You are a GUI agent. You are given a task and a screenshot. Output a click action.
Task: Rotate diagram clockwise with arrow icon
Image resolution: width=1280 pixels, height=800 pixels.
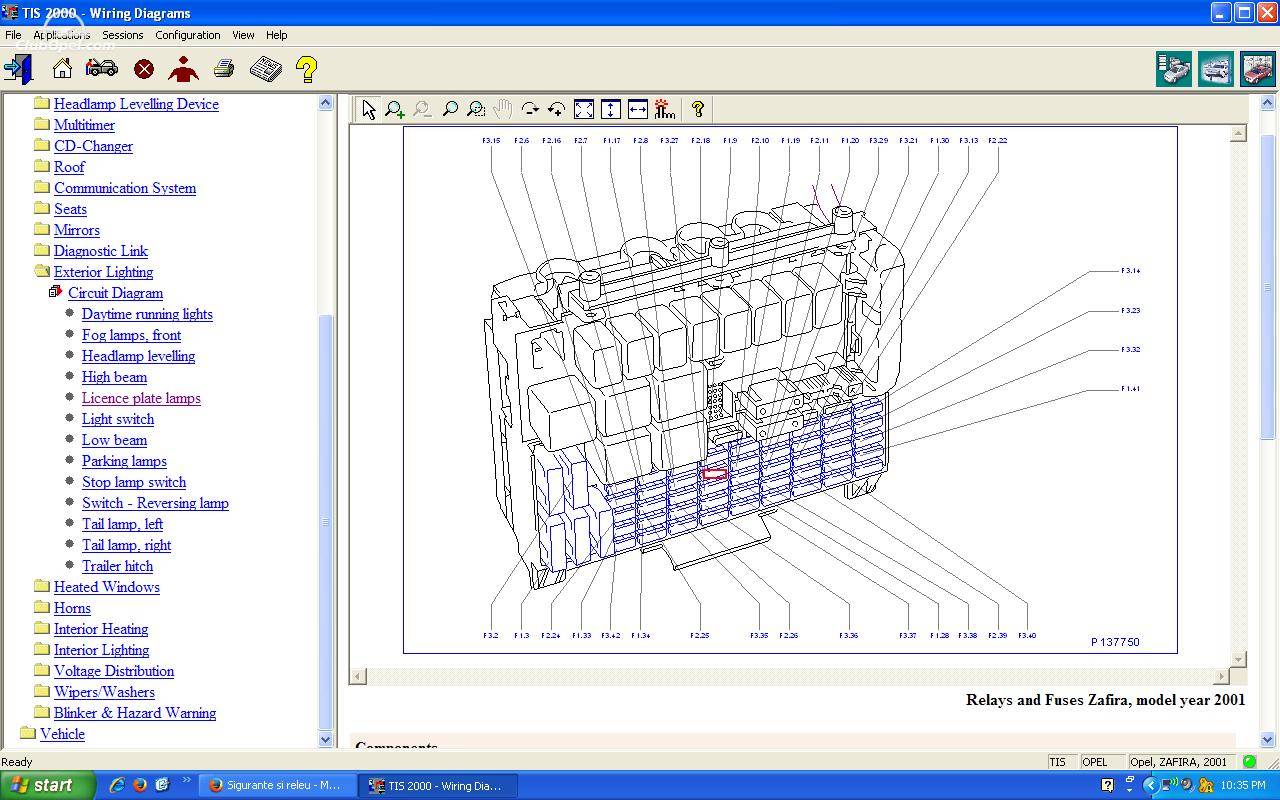(x=530, y=109)
